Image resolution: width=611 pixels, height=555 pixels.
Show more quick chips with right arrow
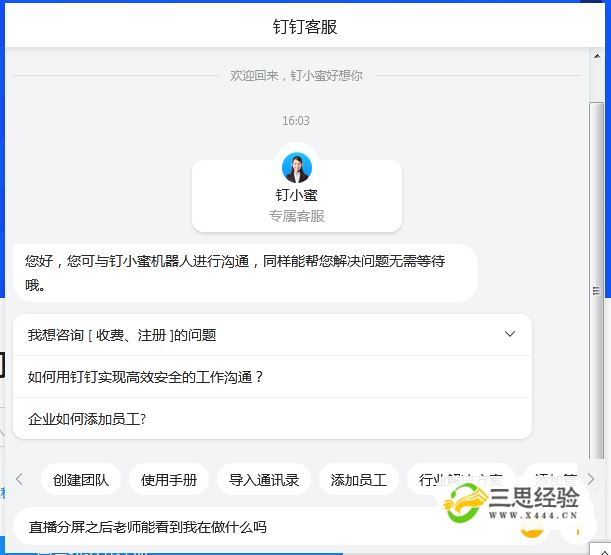coord(591,479)
